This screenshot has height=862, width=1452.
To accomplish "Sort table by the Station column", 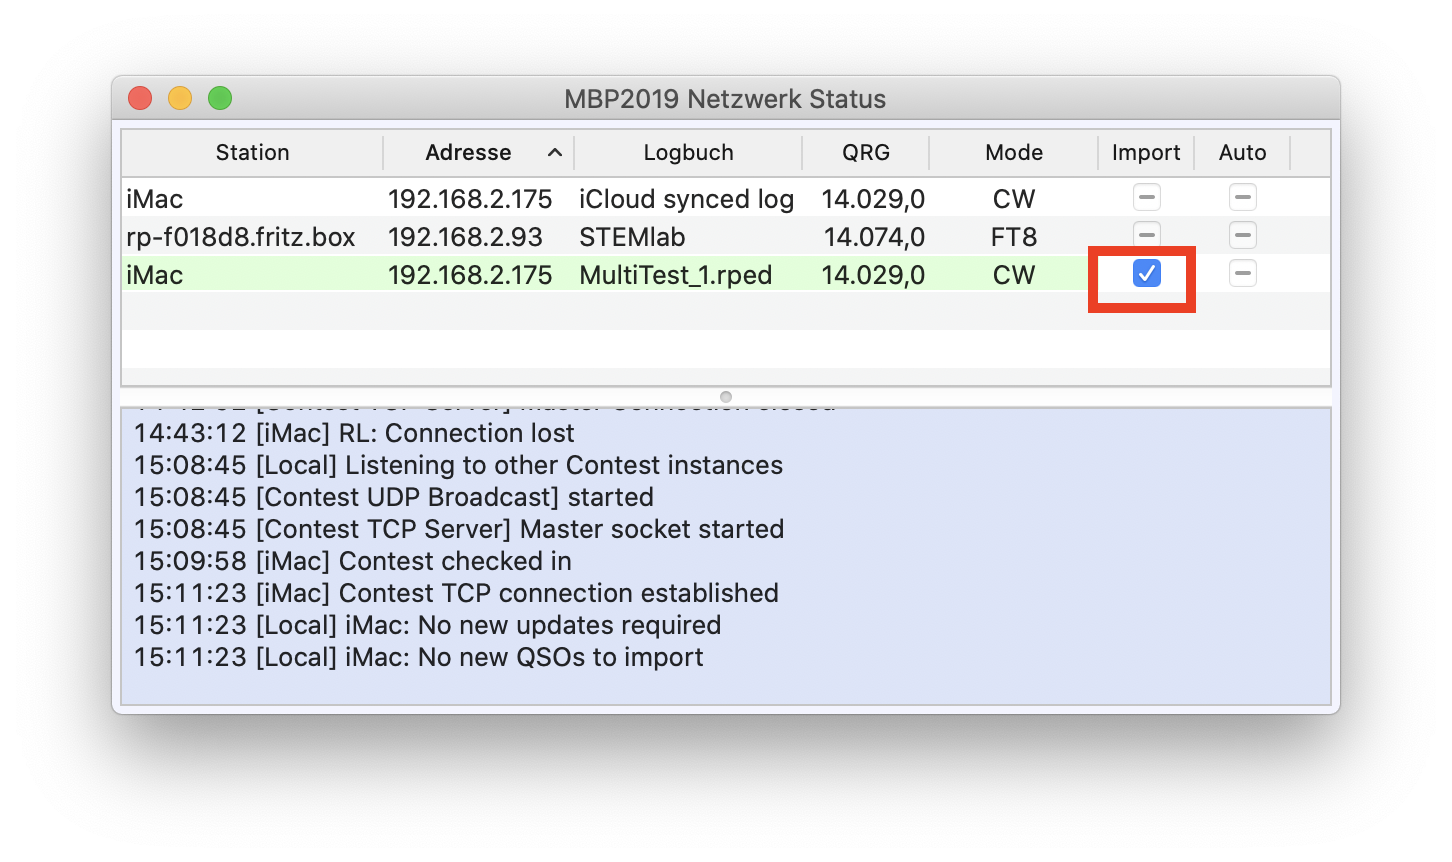I will pos(252,153).
